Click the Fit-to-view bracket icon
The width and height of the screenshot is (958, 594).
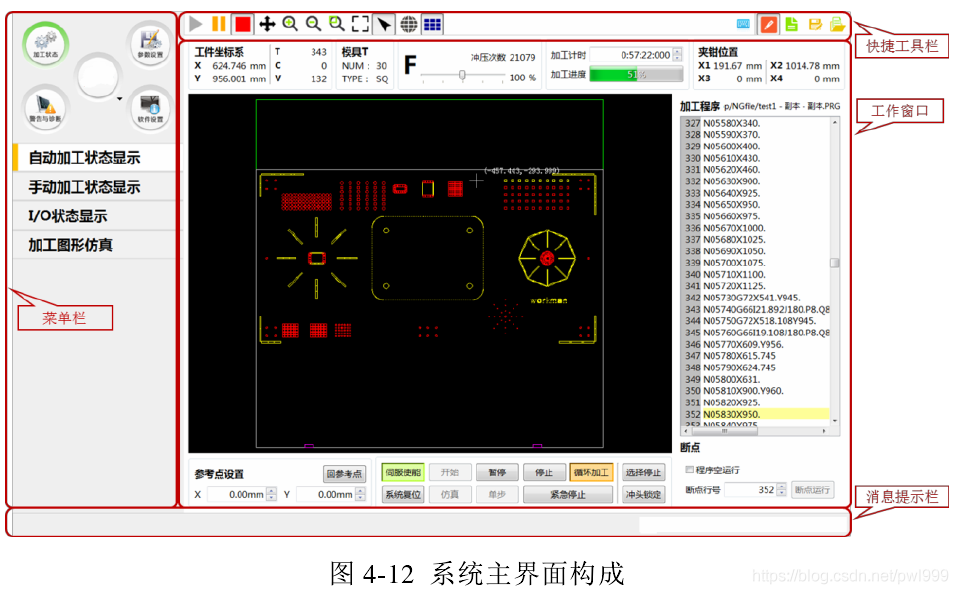click(361, 24)
